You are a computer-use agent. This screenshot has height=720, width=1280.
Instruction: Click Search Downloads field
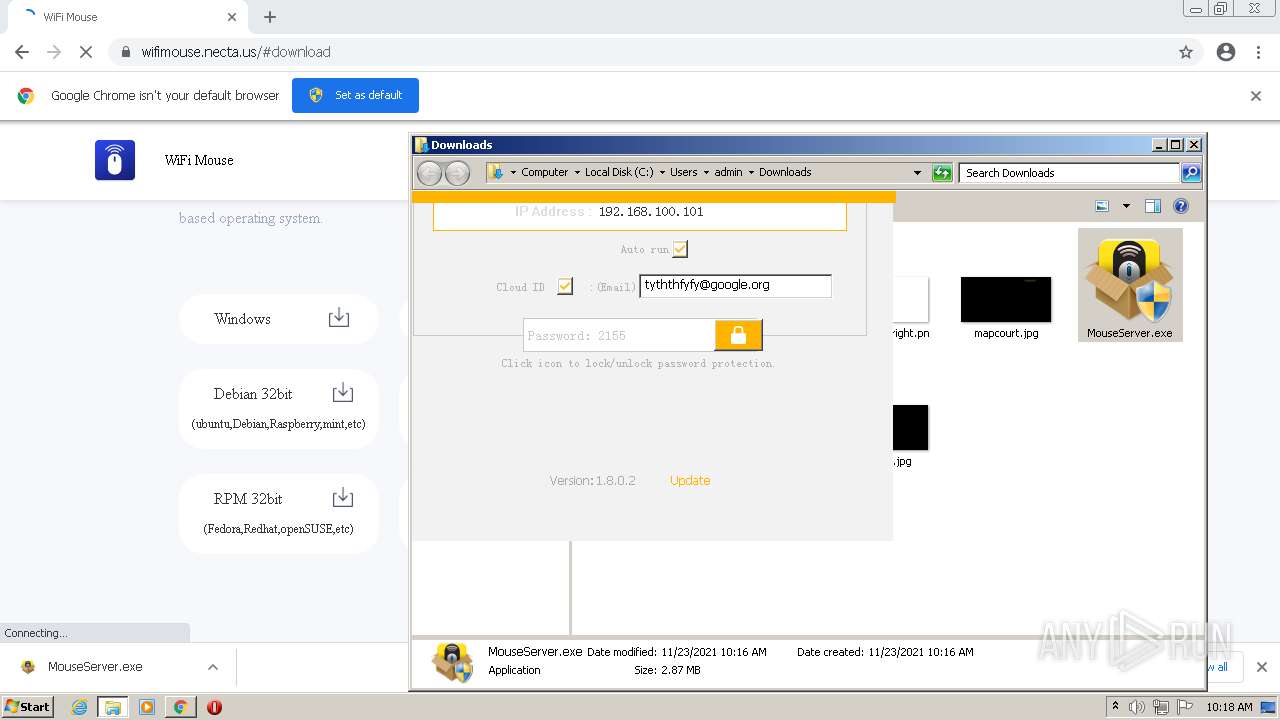click(1069, 173)
